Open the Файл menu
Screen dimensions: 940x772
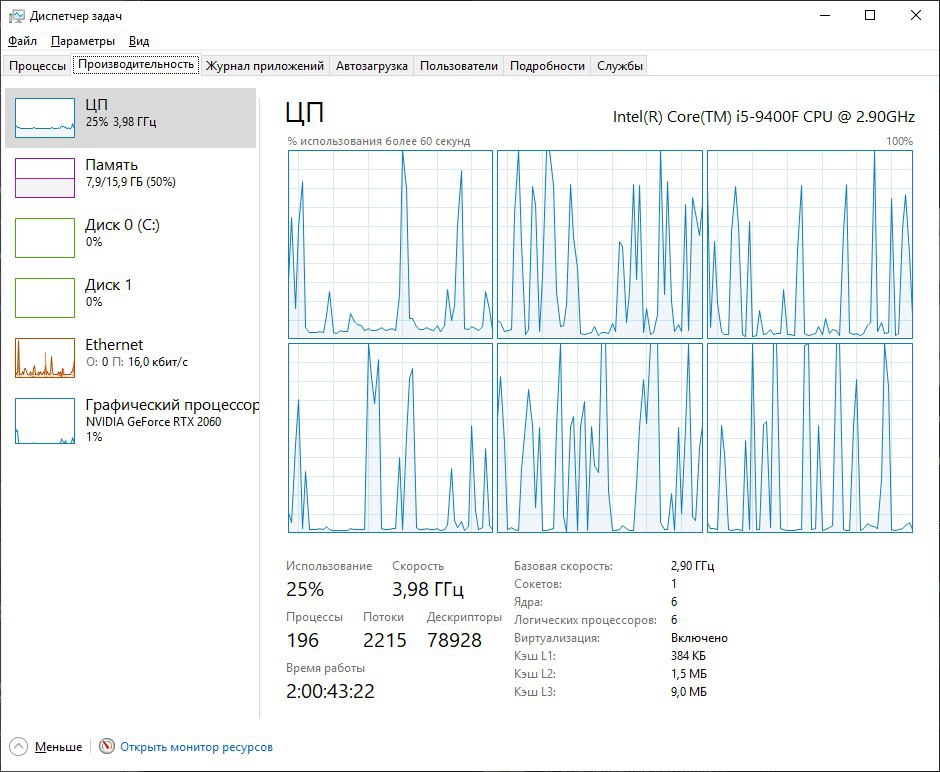click(x=22, y=41)
